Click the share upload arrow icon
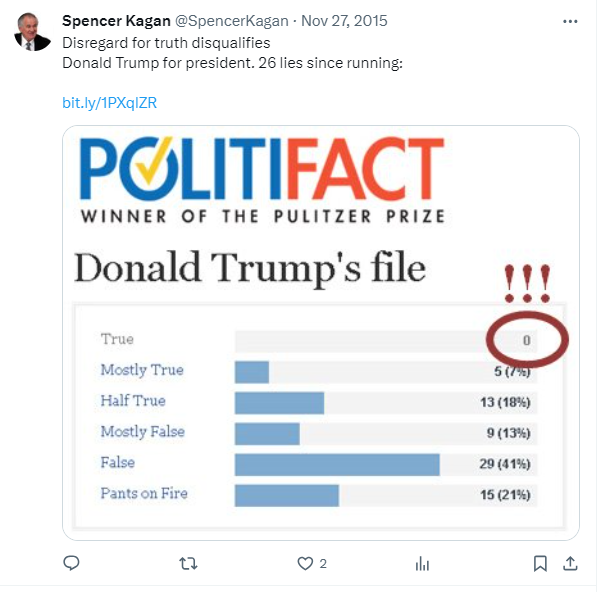 pyautogui.click(x=571, y=563)
